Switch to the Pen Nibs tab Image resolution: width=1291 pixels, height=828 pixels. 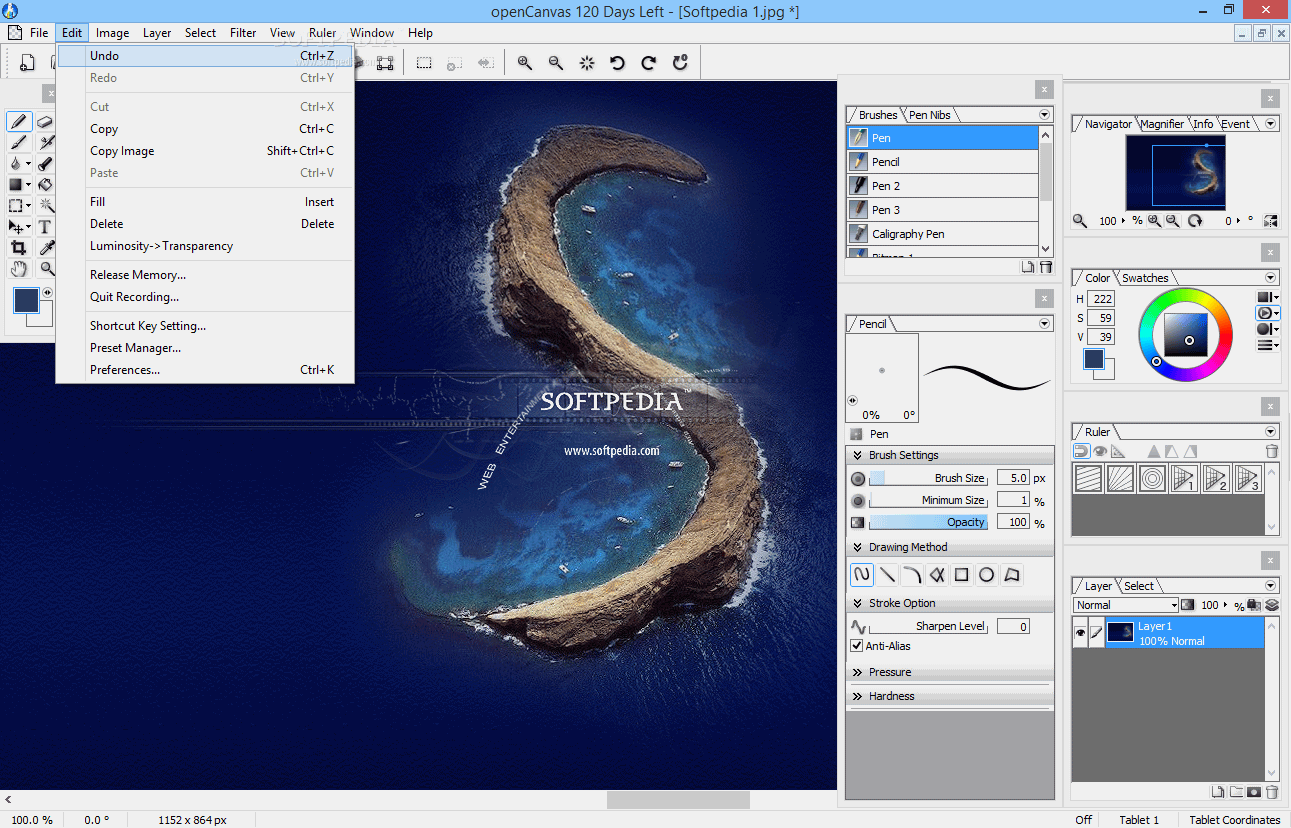tap(929, 115)
